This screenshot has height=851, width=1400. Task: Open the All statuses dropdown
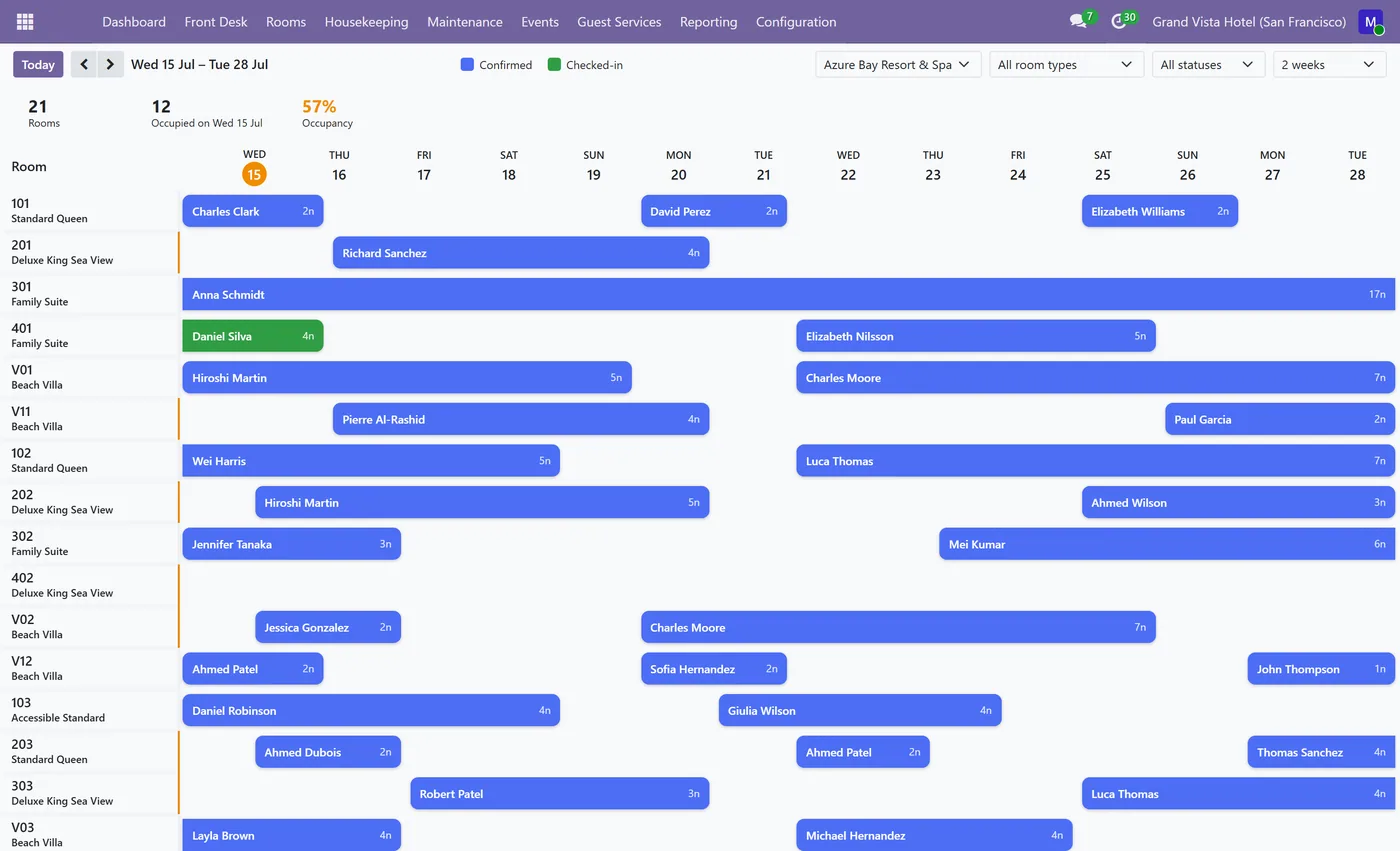coord(1208,64)
